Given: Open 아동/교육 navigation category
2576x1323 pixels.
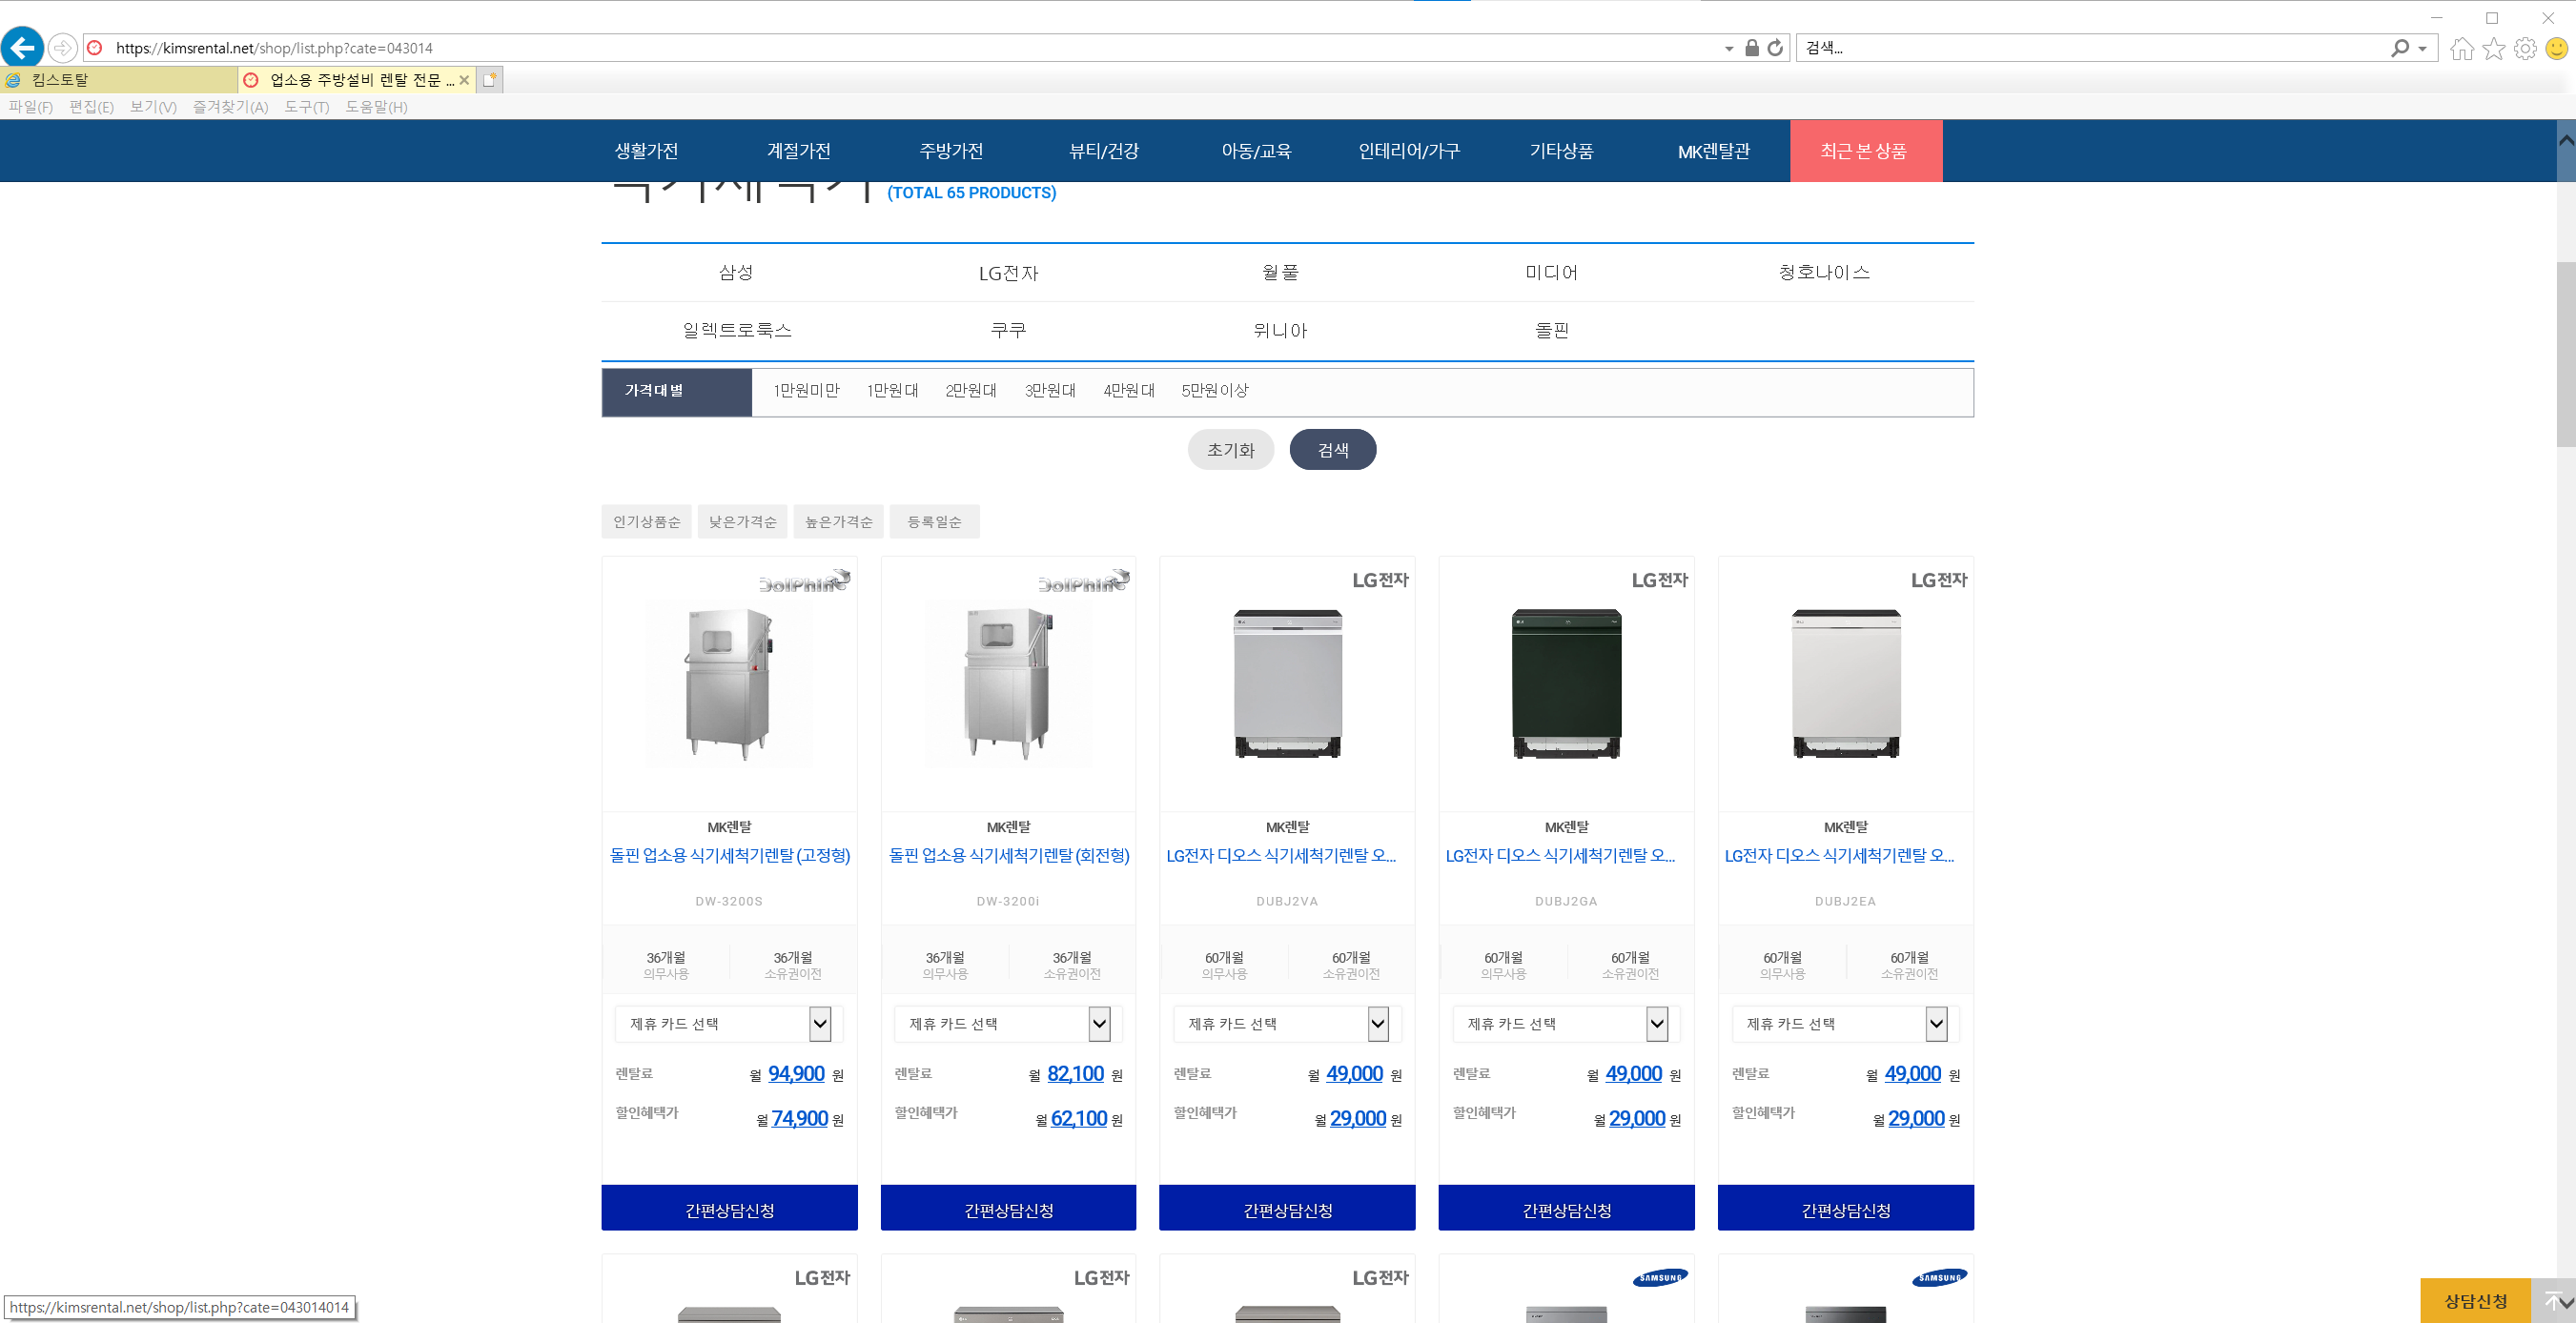Looking at the screenshot, I should tap(1257, 151).
